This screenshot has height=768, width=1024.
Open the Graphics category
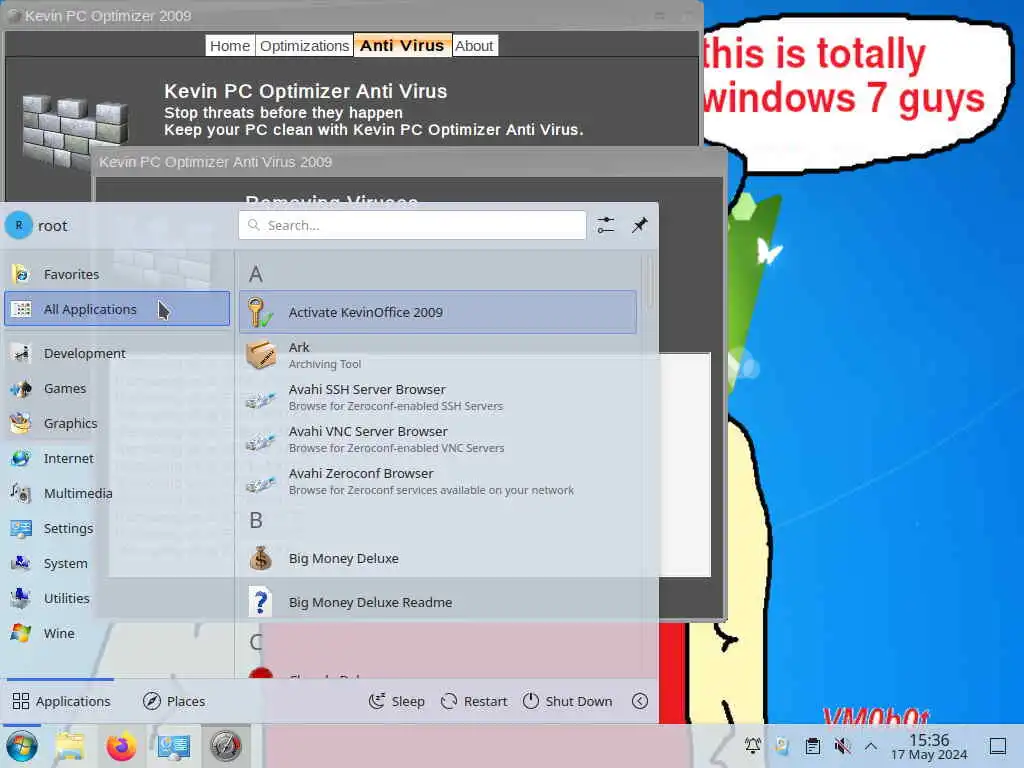(117, 423)
